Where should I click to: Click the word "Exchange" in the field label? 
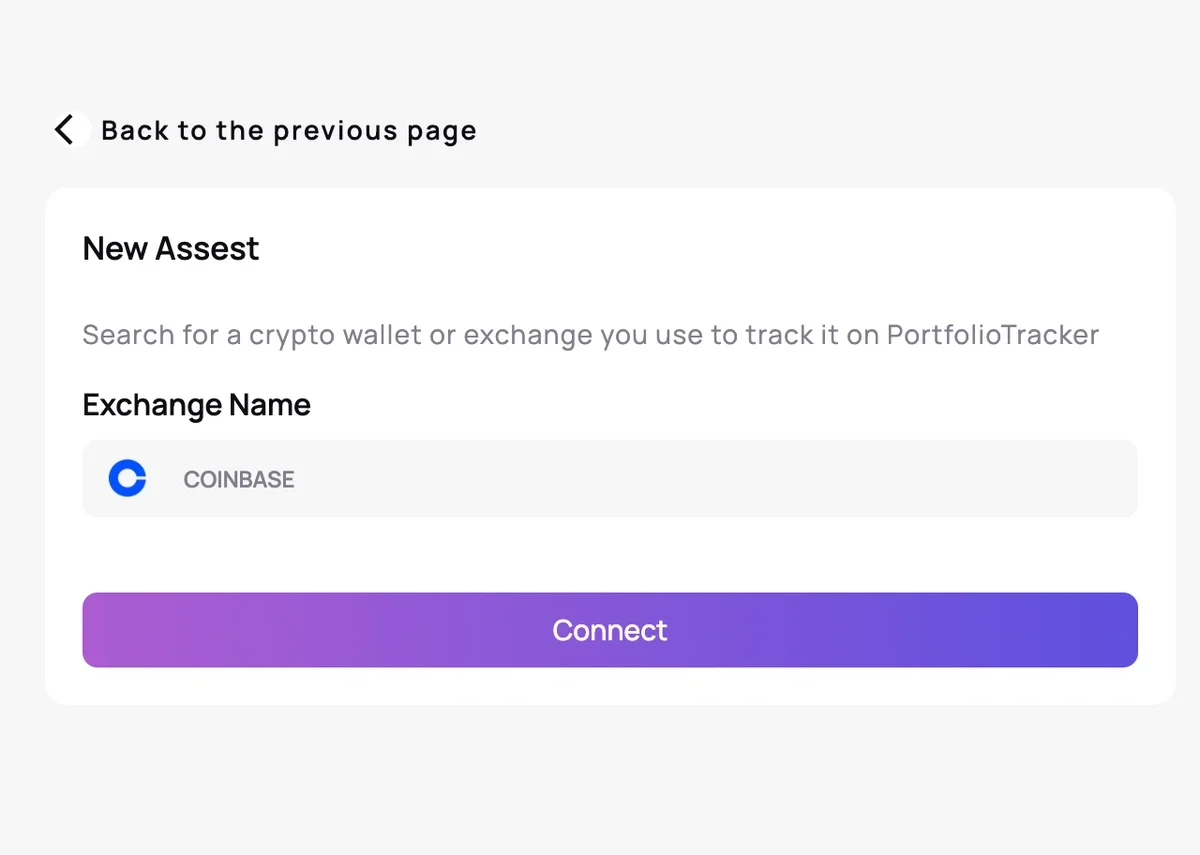click(x=152, y=405)
